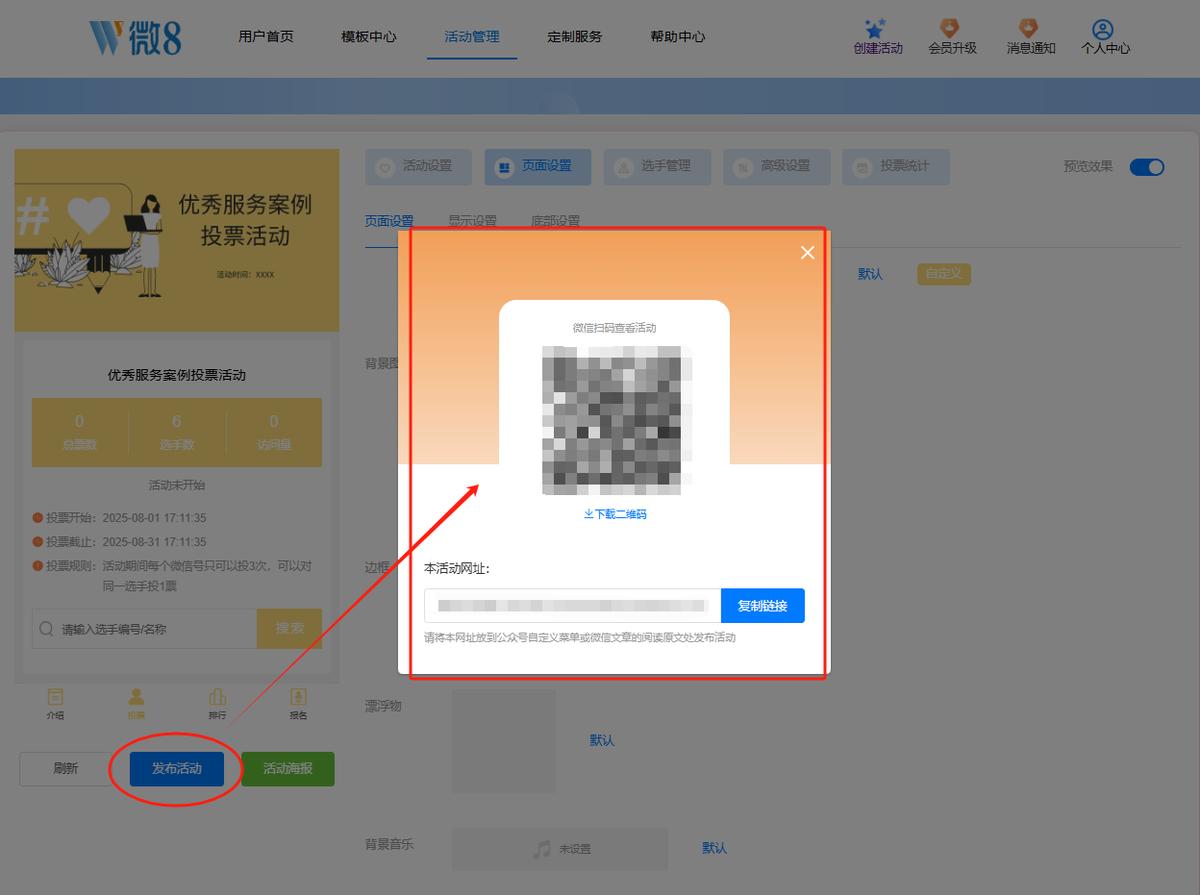Image resolution: width=1200 pixels, height=895 pixels.
Task: Click the green 活动海报 button
Action: click(x=288, y=768)
